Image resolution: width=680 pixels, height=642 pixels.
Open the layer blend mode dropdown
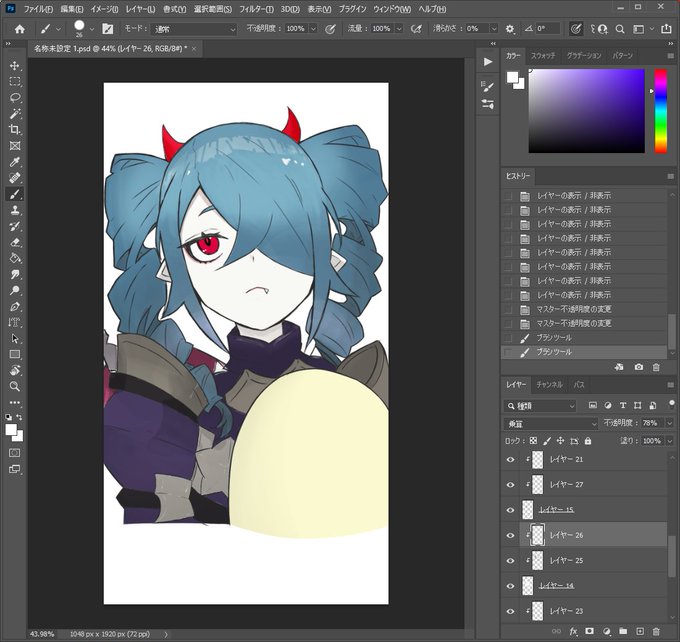(551, 423)
